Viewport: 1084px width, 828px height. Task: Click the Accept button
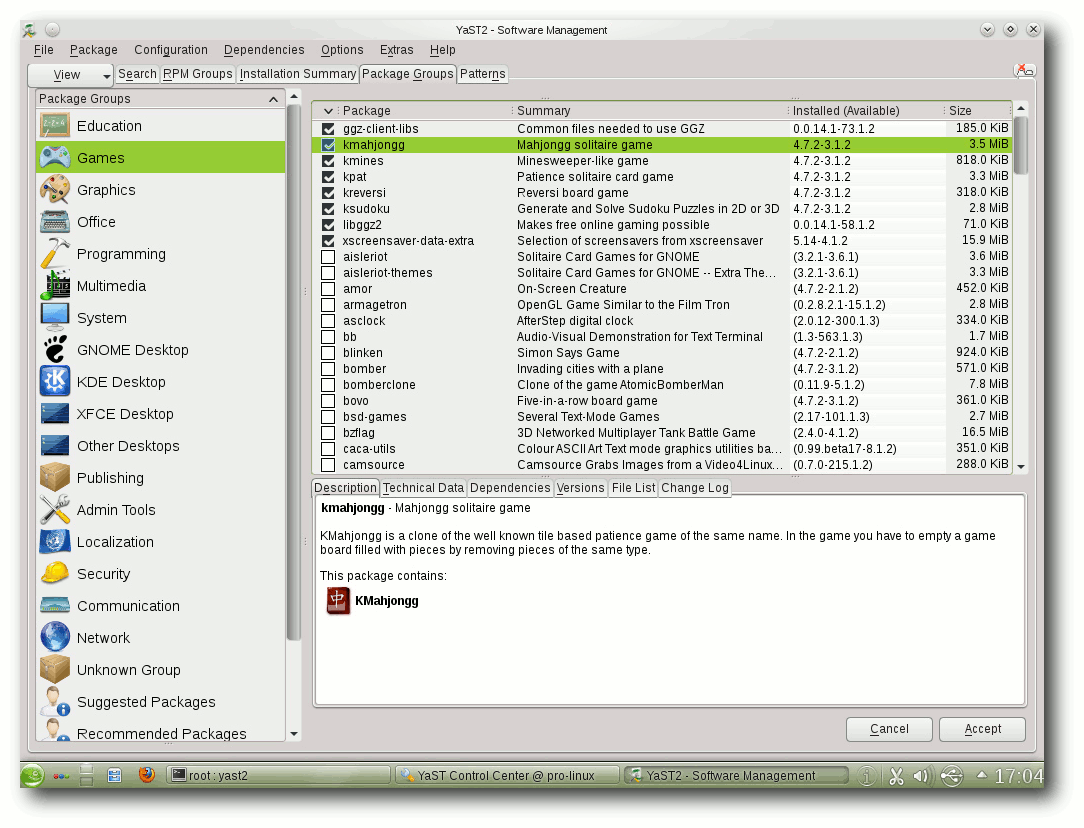click(982, 729)
